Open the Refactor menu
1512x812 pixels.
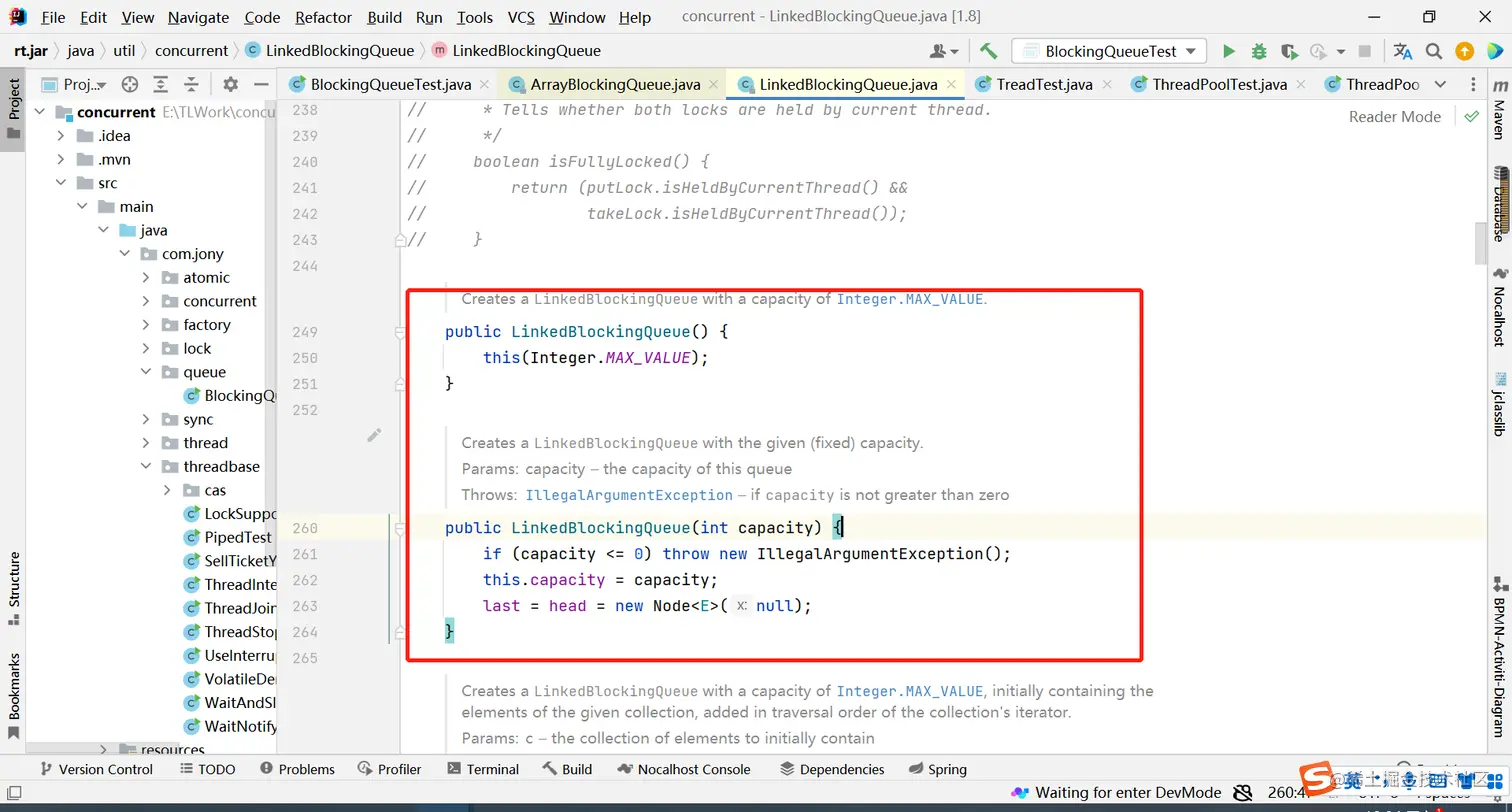coord(323,17)
